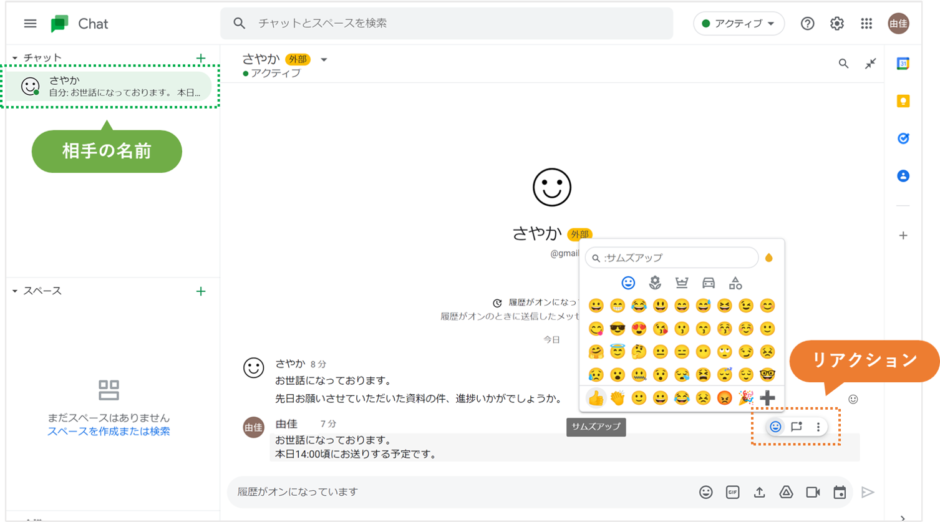Open スペースを作成または検索 link
940x522 pixels.
(109, 432)
